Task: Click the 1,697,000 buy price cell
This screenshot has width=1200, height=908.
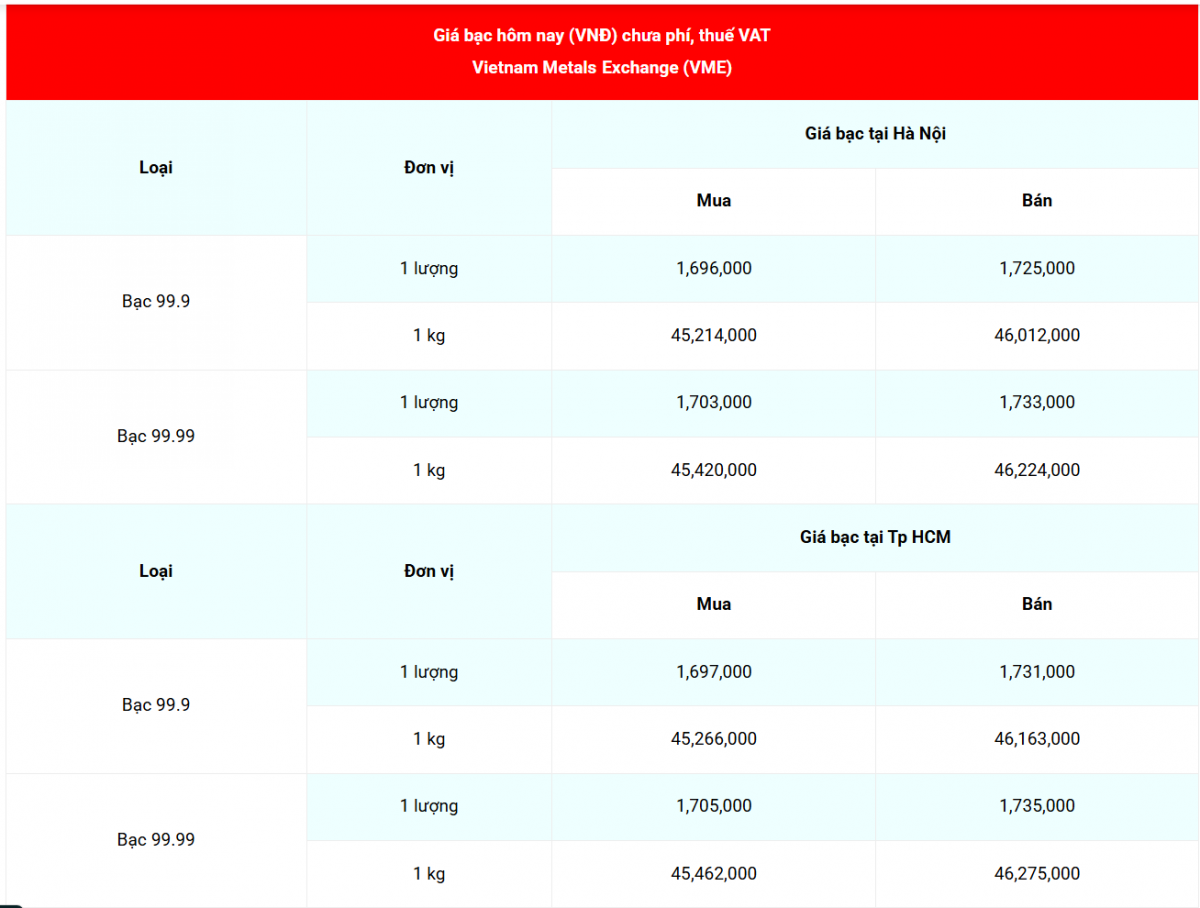Action: 714,672
